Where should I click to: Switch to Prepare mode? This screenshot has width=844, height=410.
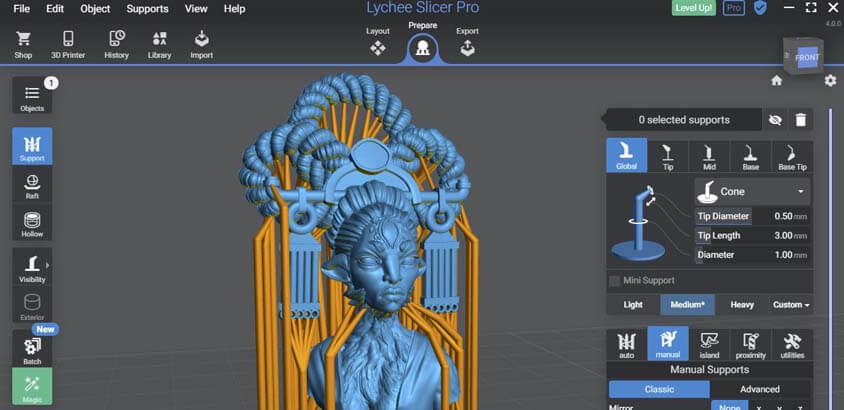[x=423, y=42]
